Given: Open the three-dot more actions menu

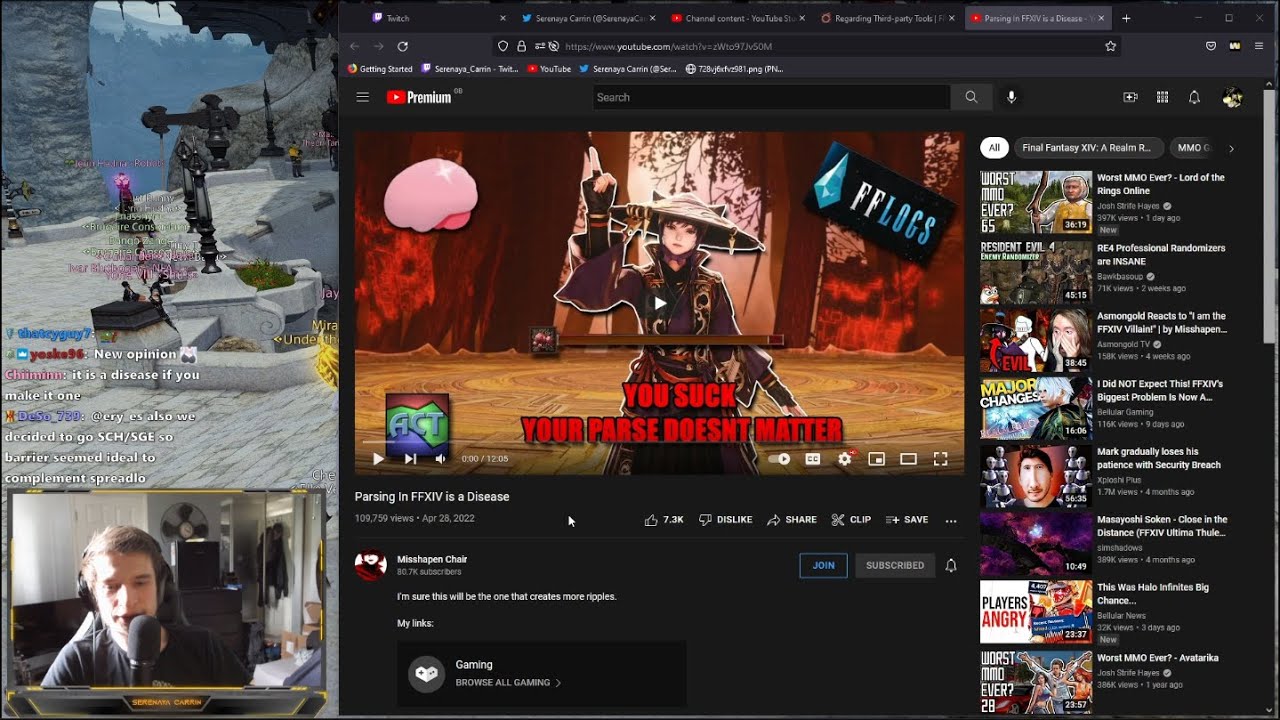Looking at the screenshot, I should pyautogui.click(x=951, y=520).
